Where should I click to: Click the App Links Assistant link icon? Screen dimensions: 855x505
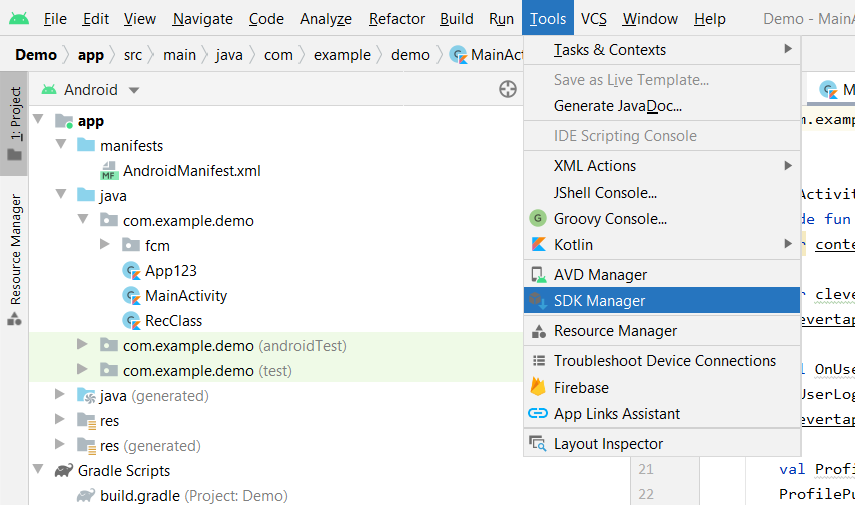click(x=538, y=413)
